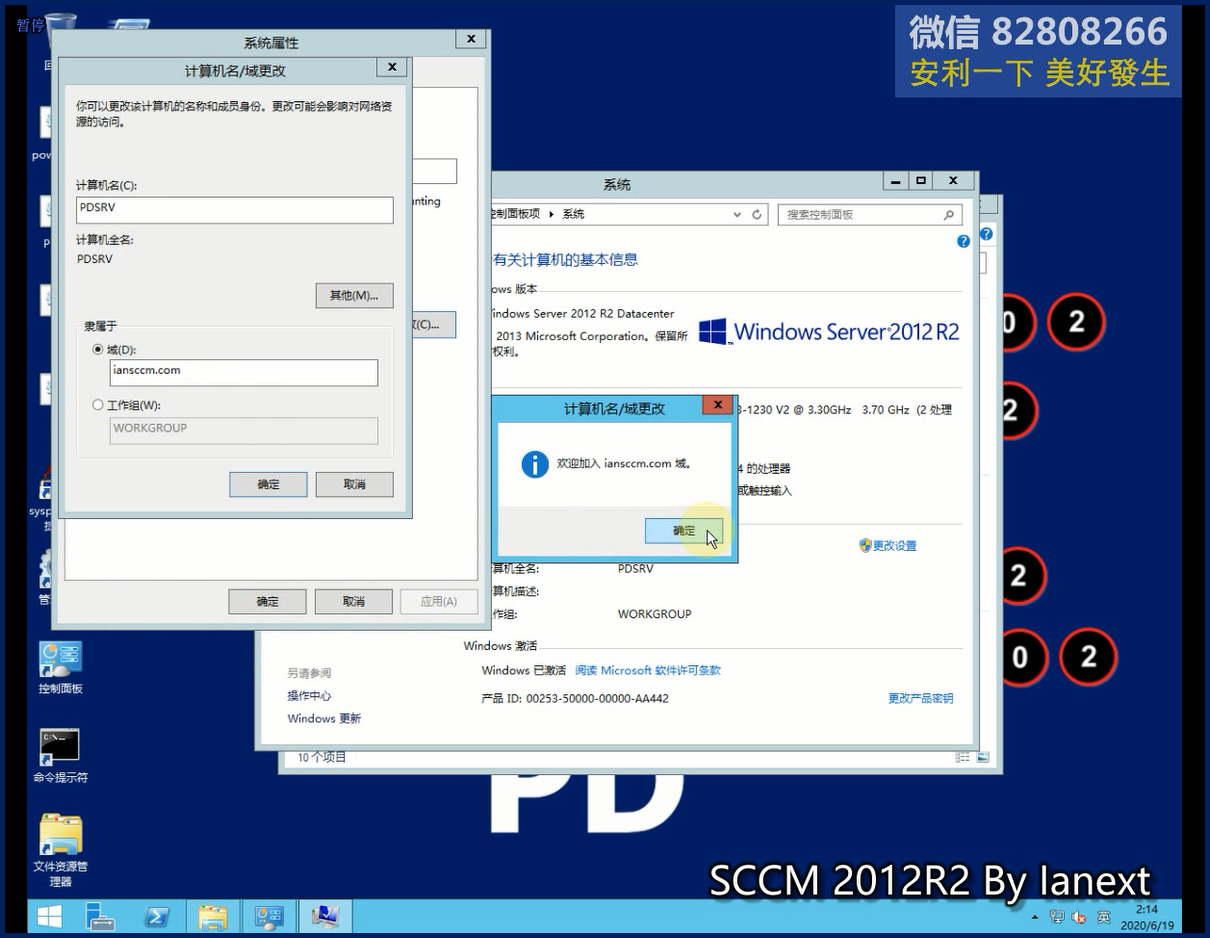This screenshot has height=938, width=1210.
Task: Switch to the System Properties taskbar item
Action: pos(326,915)
